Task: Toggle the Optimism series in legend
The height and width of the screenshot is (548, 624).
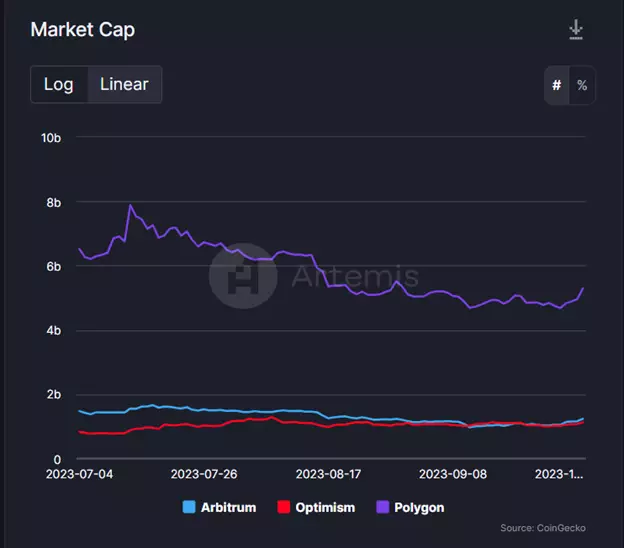Action: [x=316, y=507]
